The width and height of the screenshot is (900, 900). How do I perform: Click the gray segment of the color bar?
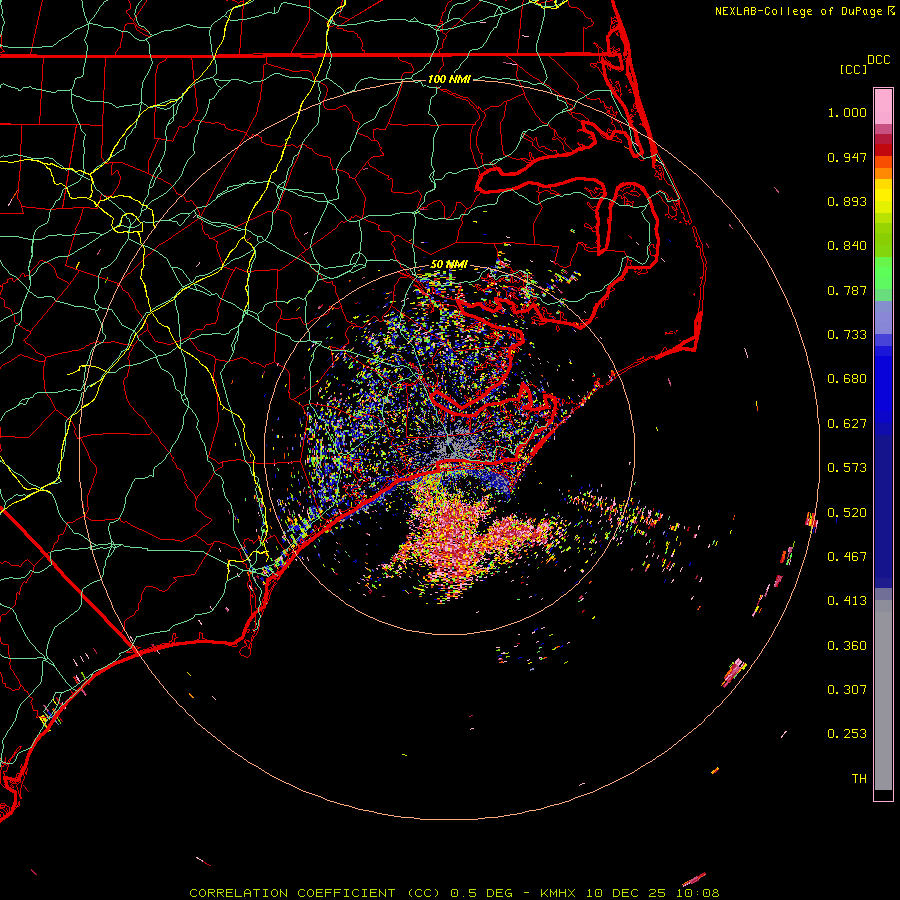(x=883, y=695)
